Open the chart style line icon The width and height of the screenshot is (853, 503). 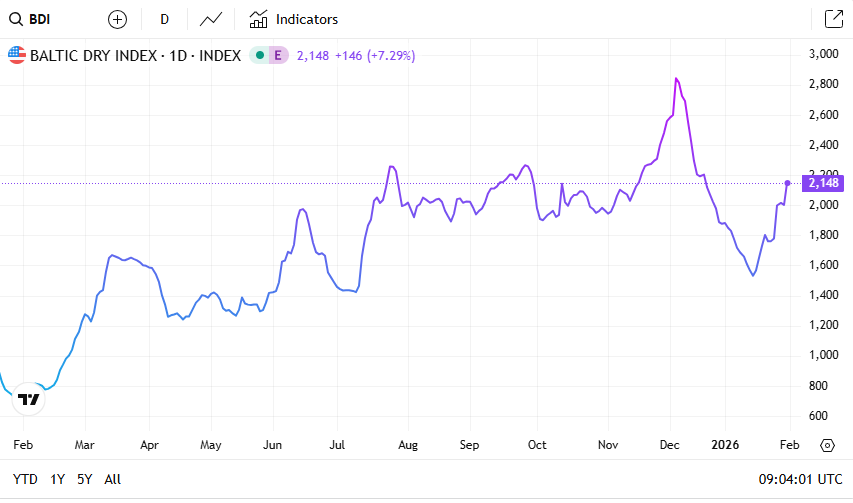(211, 19)
